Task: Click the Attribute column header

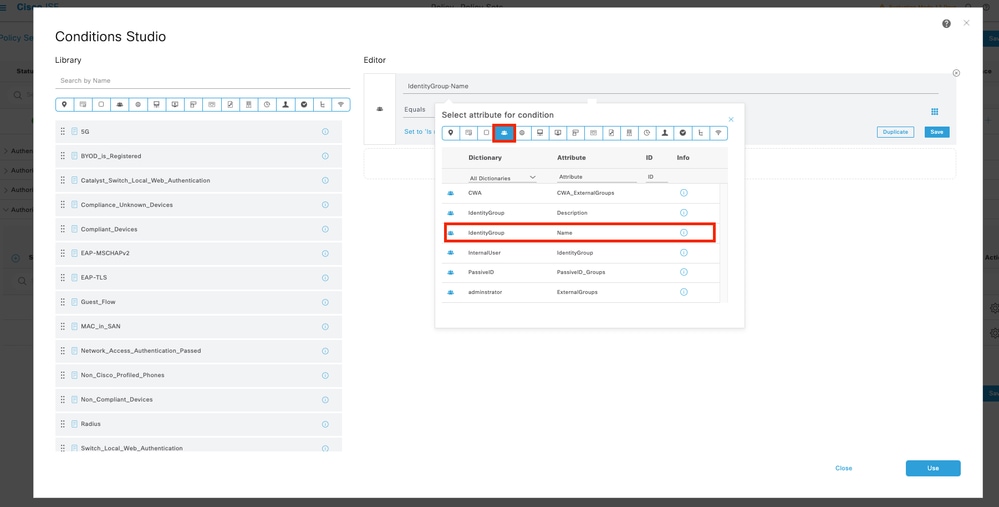Action: pyautogui.click(x=571, y=157)
